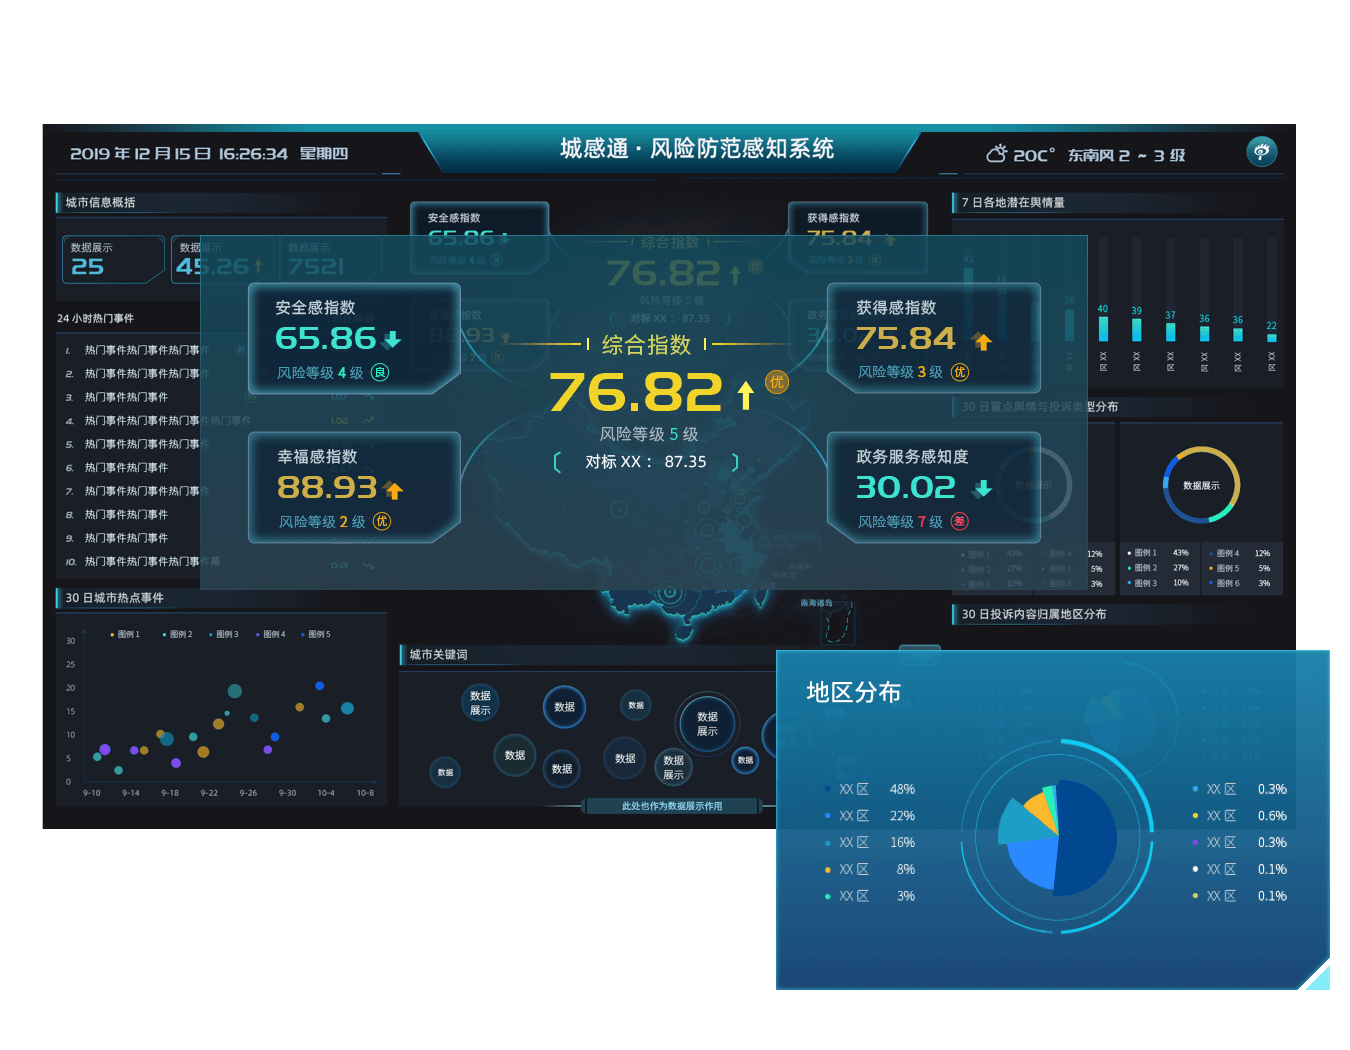Viewport: 1350px width, 1050px height.
Task: Click the 图例 4 12% legend entry
Action: click(x=1239, y=553)
